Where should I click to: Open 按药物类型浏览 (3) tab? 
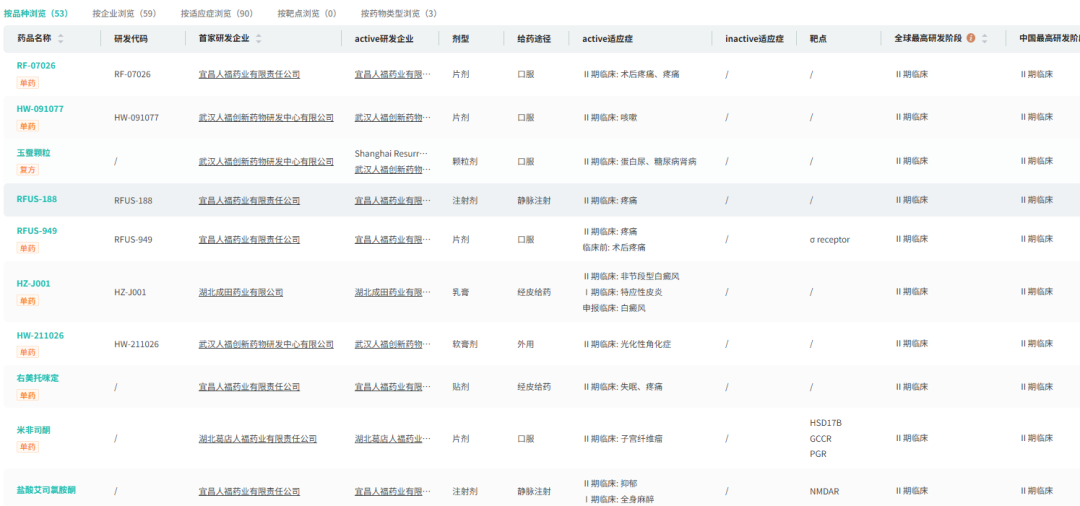click(x=399, y=13)
